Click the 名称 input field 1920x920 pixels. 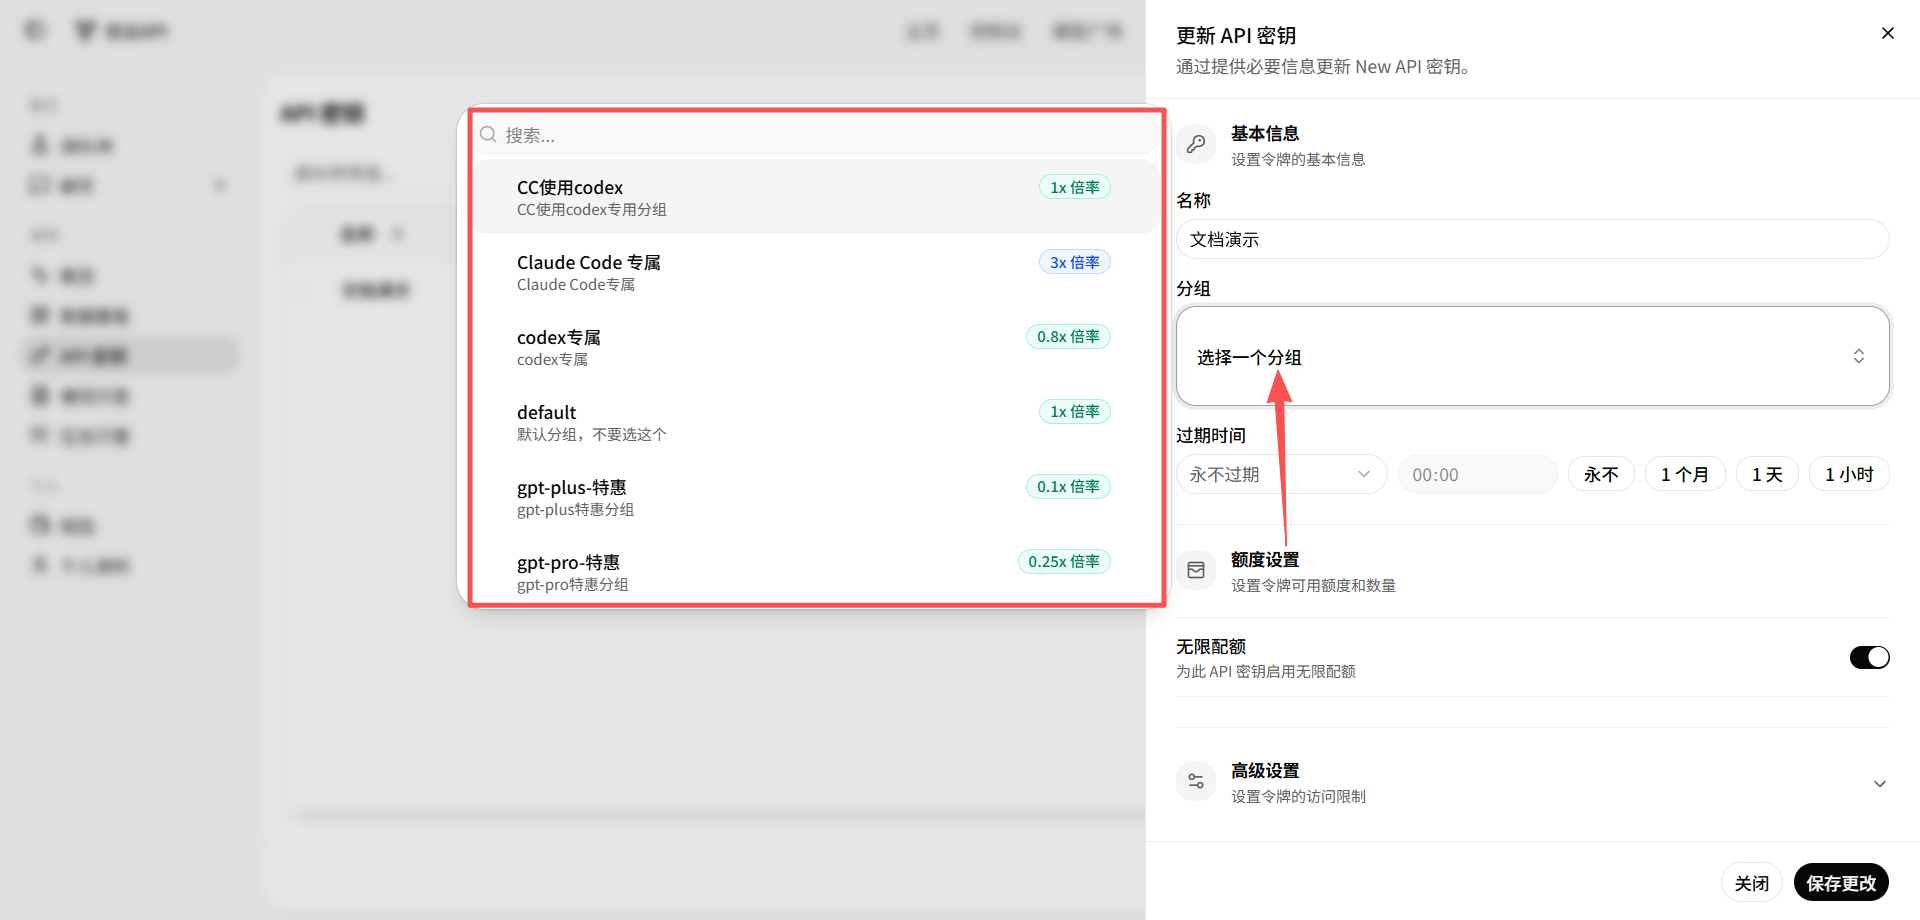[1532, 239]
